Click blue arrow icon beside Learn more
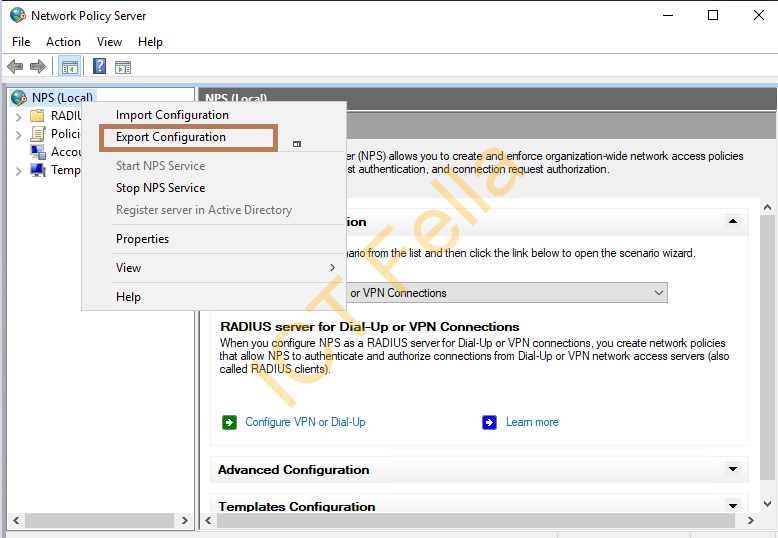Screen dimensions: 778x538 (489, 422)
